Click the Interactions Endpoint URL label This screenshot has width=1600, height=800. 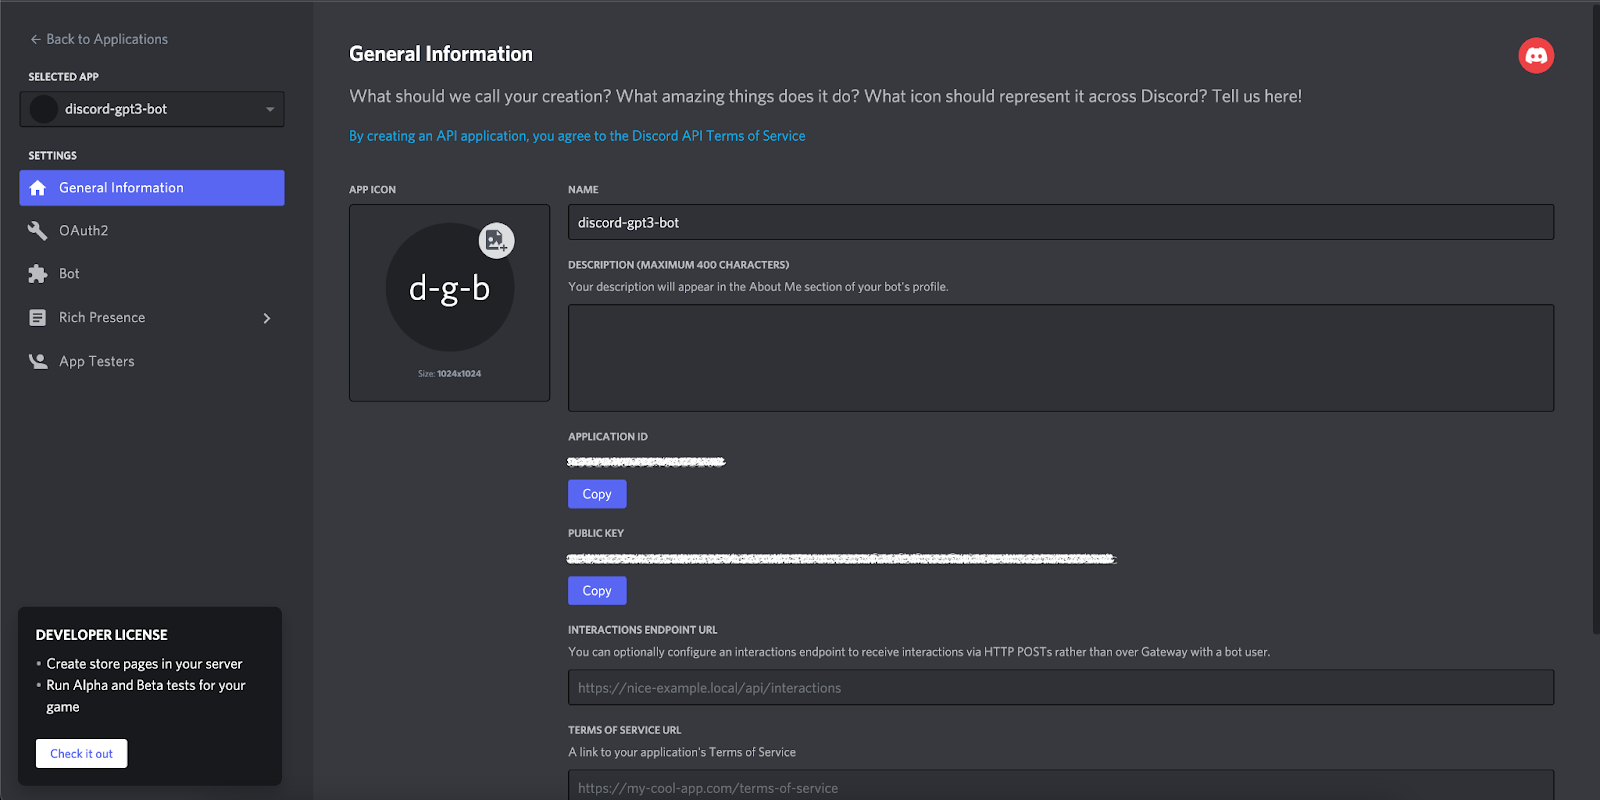(x=643, y=630)
